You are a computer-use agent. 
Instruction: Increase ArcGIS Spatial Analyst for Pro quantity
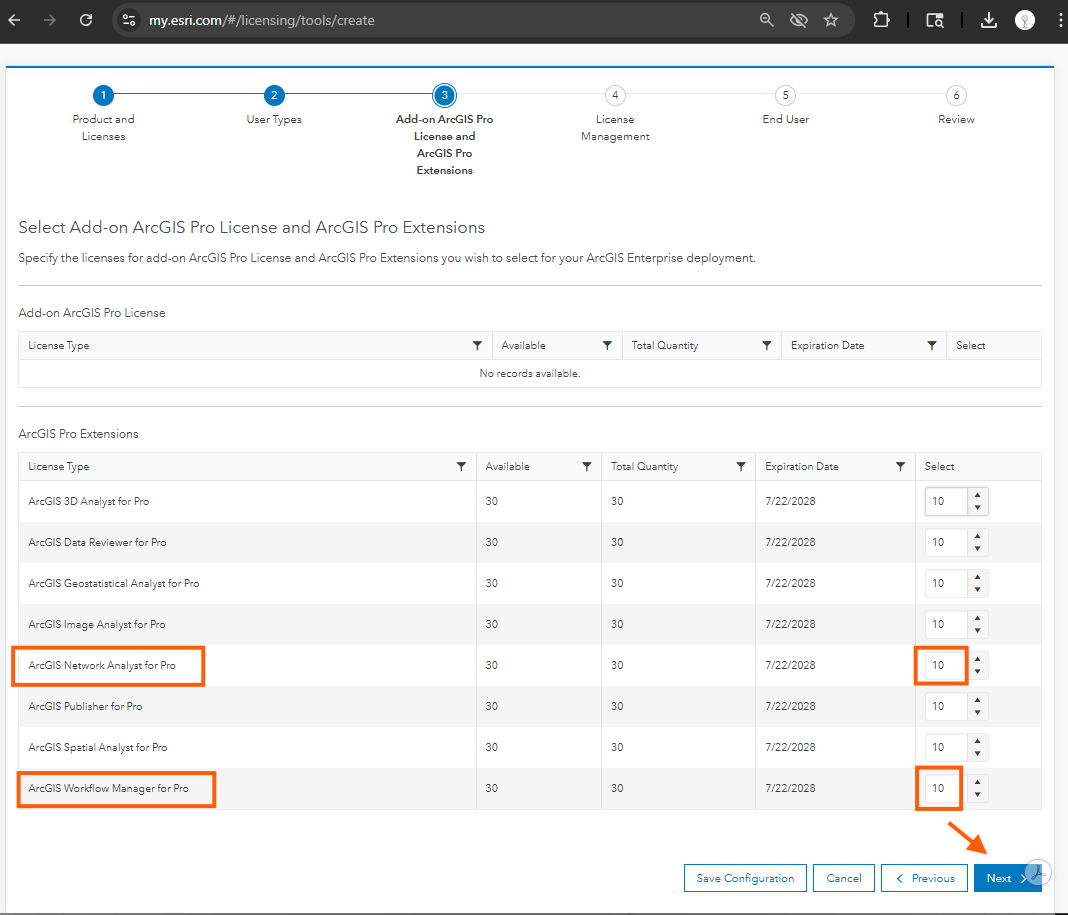point(977,740)
